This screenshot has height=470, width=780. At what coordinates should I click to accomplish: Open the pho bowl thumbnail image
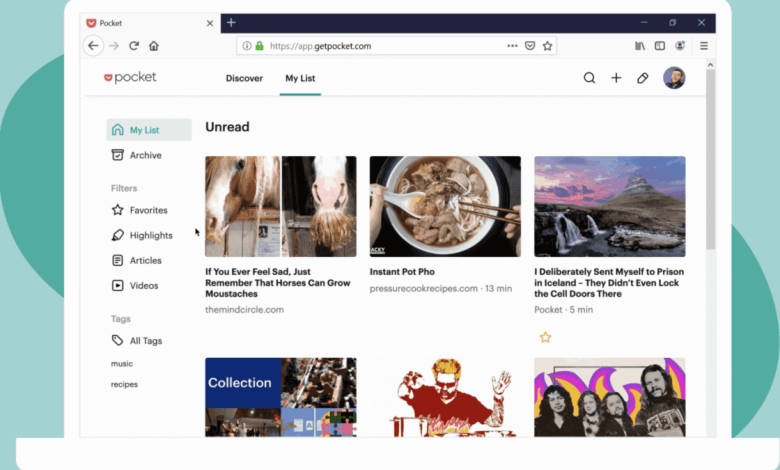click(x=445, y=206)
